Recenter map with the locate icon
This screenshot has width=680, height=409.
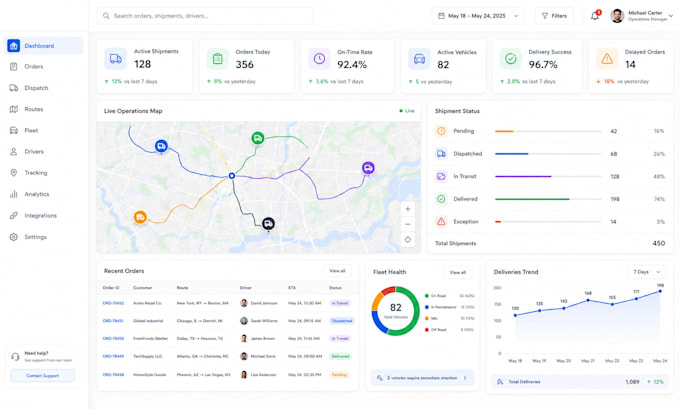click(408, 239)
